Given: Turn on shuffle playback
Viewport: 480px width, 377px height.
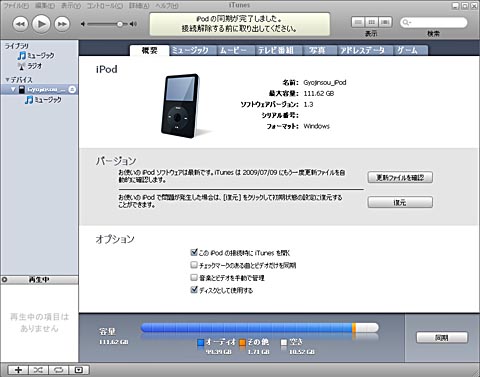Looking at the screenshot, I should click(x=38, y=370).
